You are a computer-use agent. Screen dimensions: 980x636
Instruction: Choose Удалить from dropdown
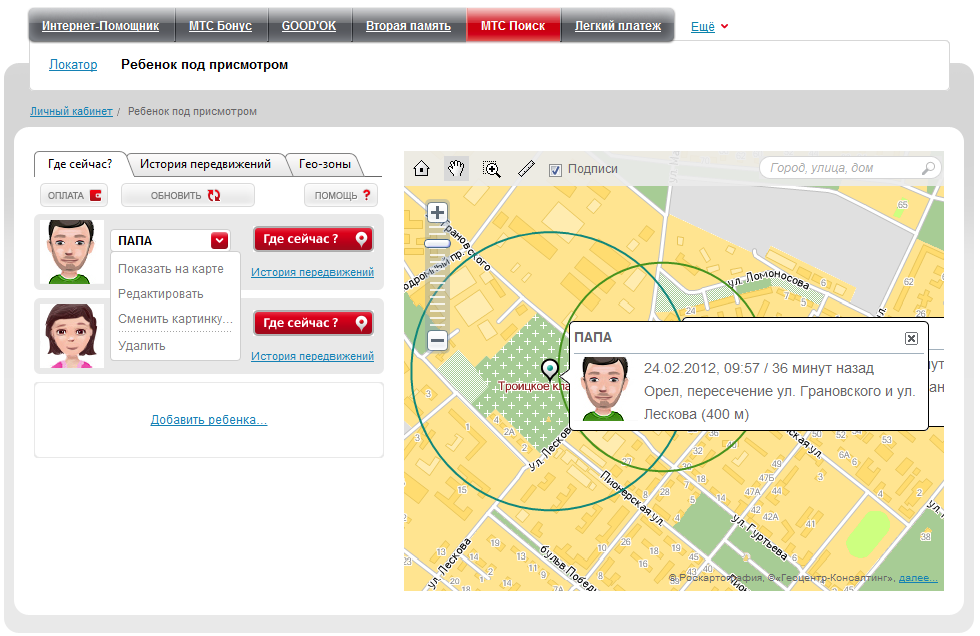(x=142, y=345)
